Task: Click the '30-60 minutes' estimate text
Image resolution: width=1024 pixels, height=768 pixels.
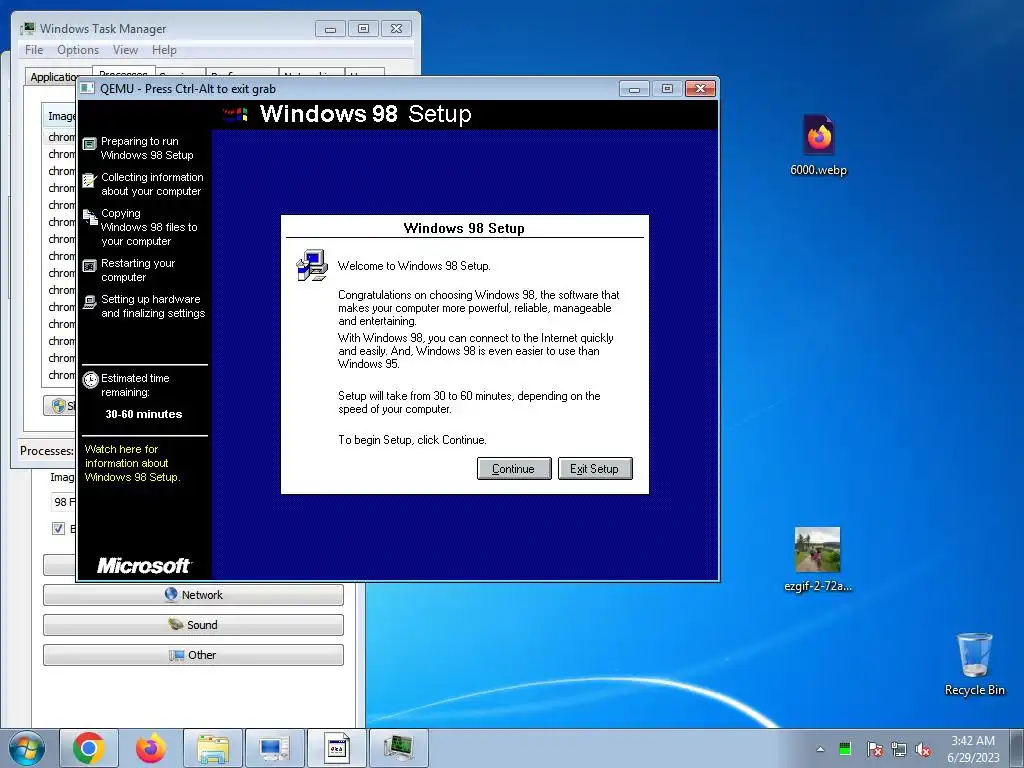Action: 144,414
